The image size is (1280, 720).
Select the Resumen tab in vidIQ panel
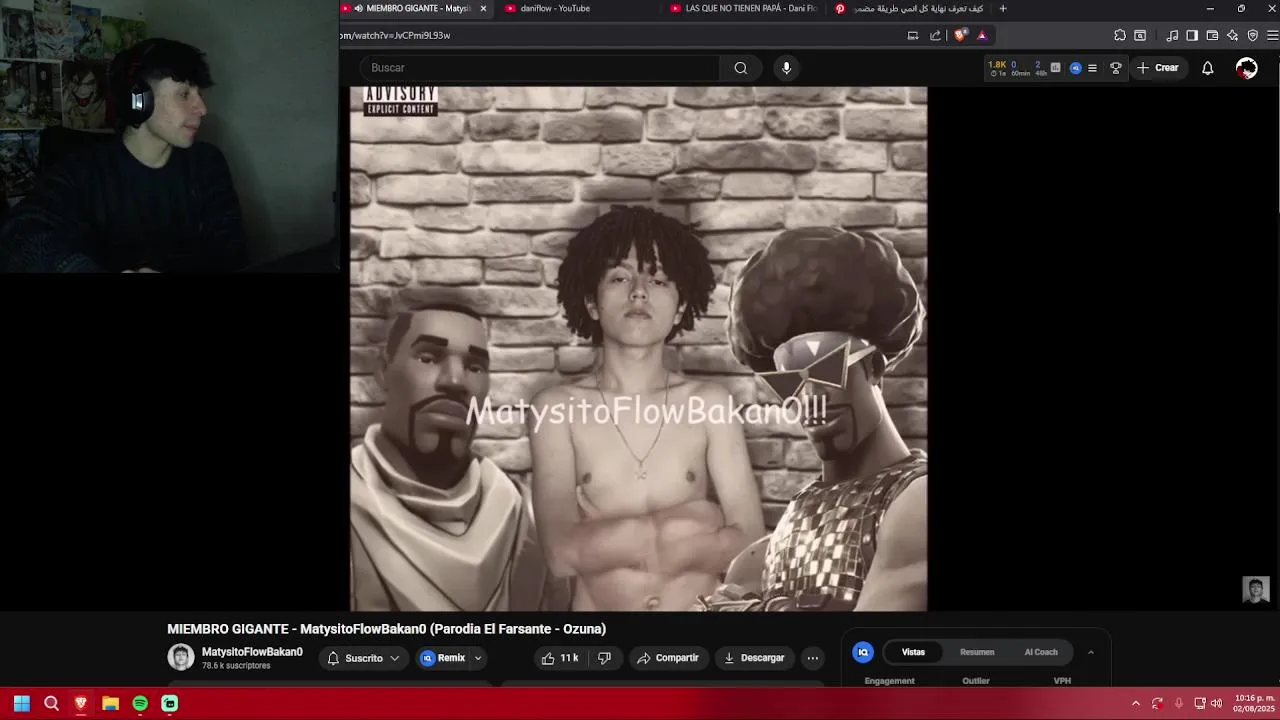click(977, 652)
